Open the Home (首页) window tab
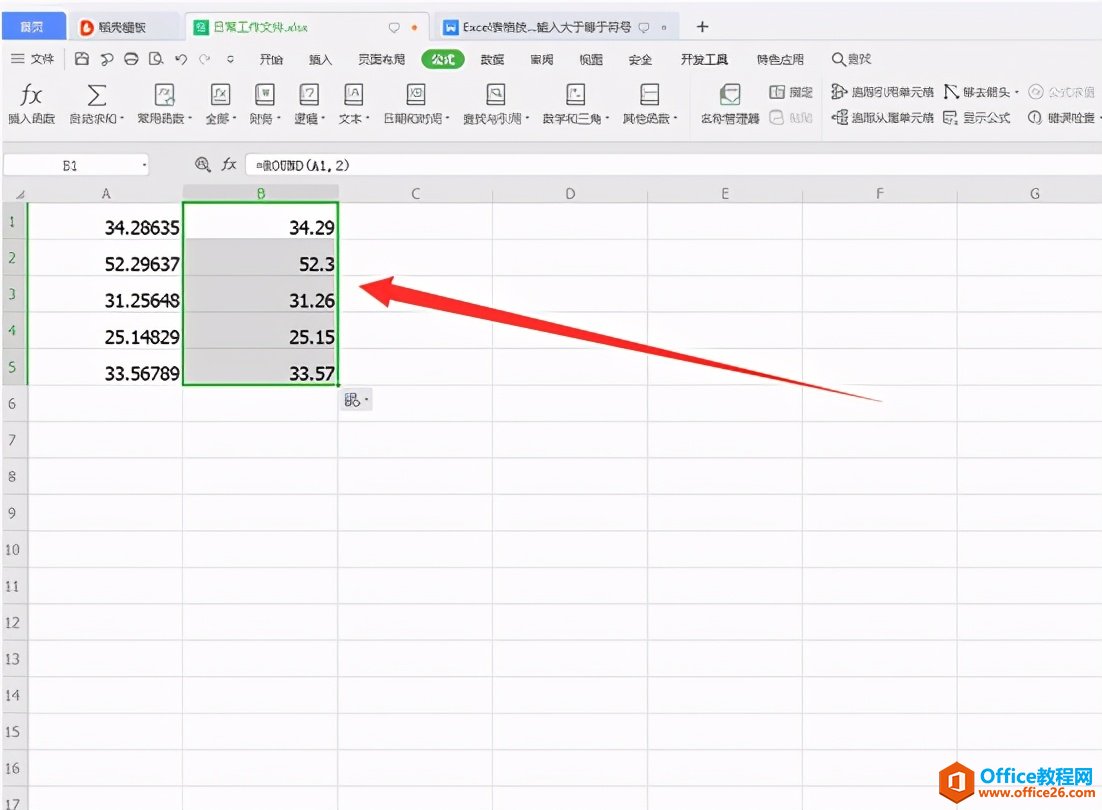This screenshot has width=1102, height=810. coord(32,27)
